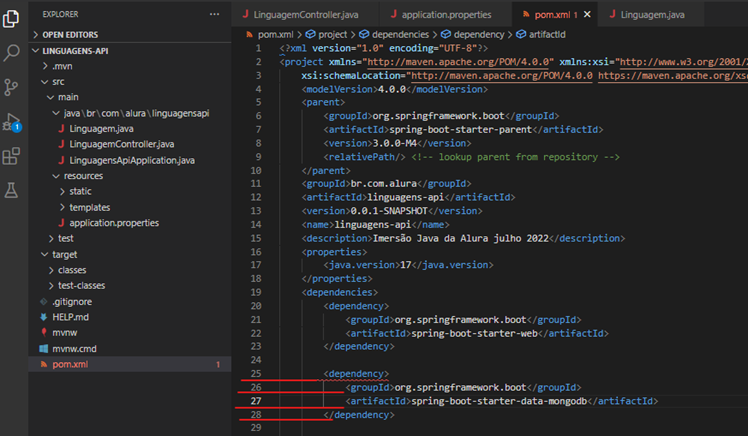The width and height of the screenshot is (748, 436).
Task: Click the XML icon on pom.xml tab
Action: pyautogui.click(x=526, y=14)
